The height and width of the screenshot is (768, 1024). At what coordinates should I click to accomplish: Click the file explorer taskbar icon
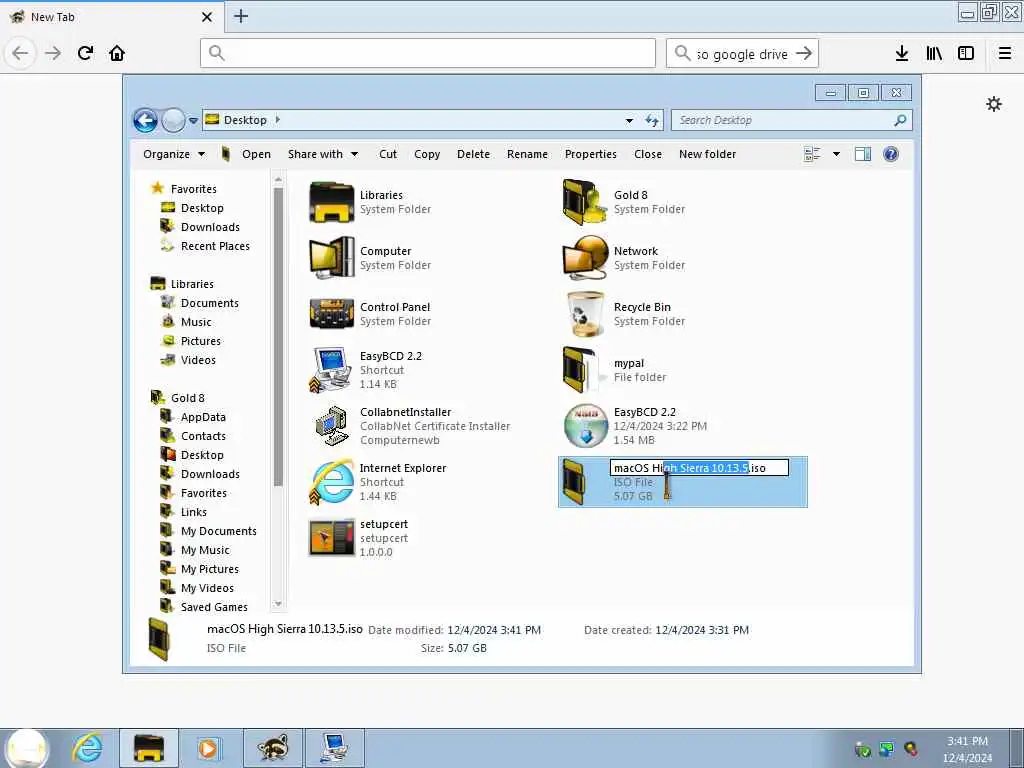click(x=149, y=748)
